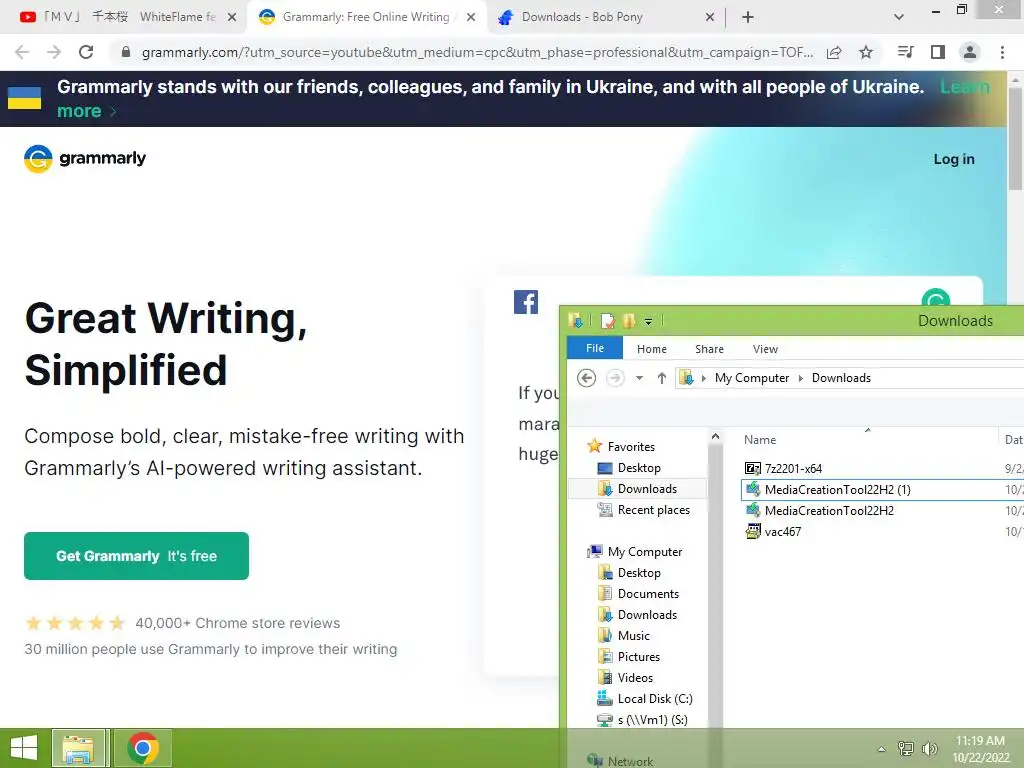Open the Windows Start button
Viewport: 1024px width, 768px height.
pyautogui.click(x=24, y=748)
